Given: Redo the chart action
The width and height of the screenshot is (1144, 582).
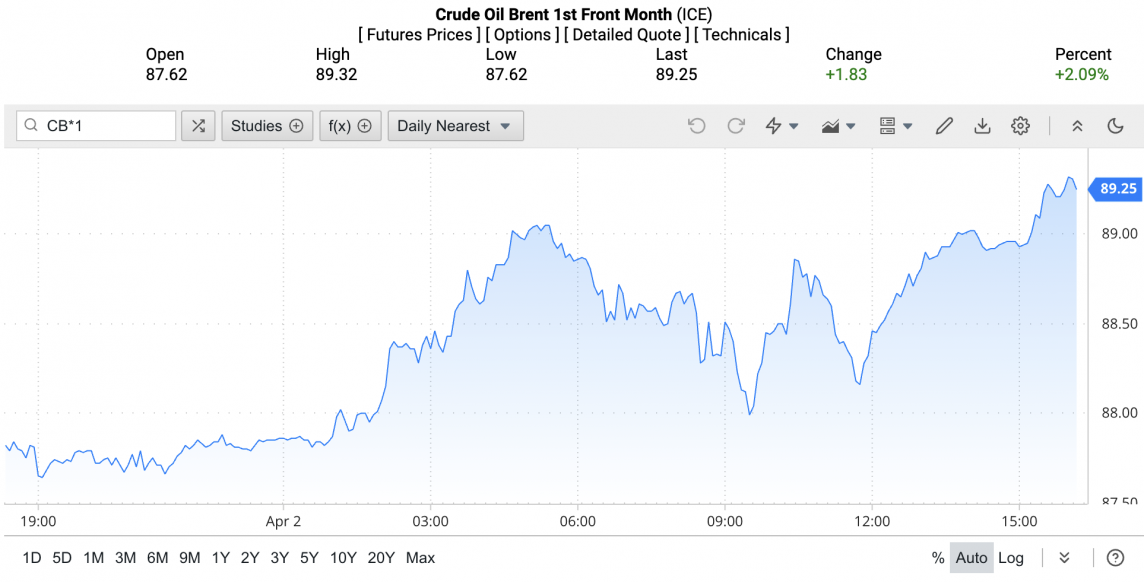Looking at the screenshot, I should (x=736, y=126).
